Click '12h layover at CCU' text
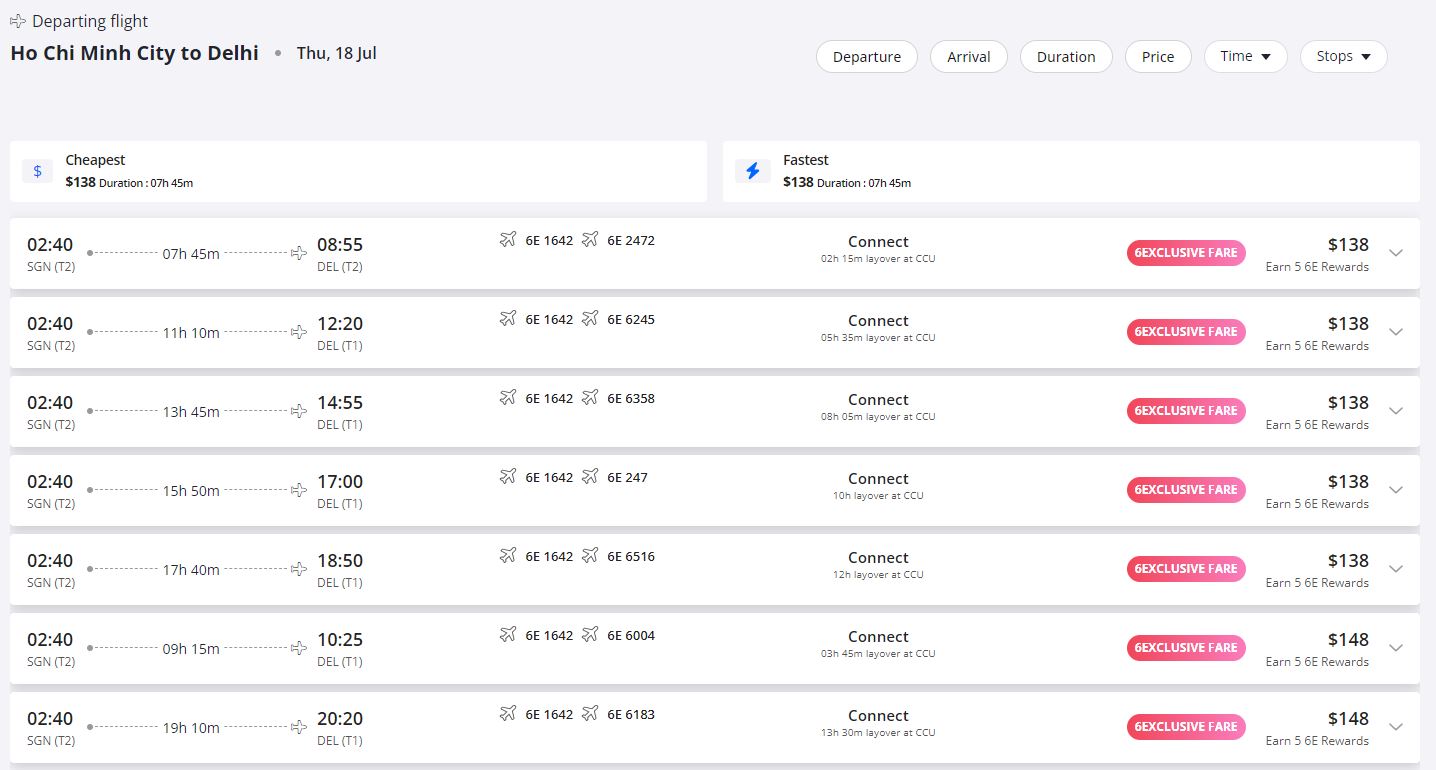The height and width of the screenshot is (770, 1436). (x=878, y=575)
